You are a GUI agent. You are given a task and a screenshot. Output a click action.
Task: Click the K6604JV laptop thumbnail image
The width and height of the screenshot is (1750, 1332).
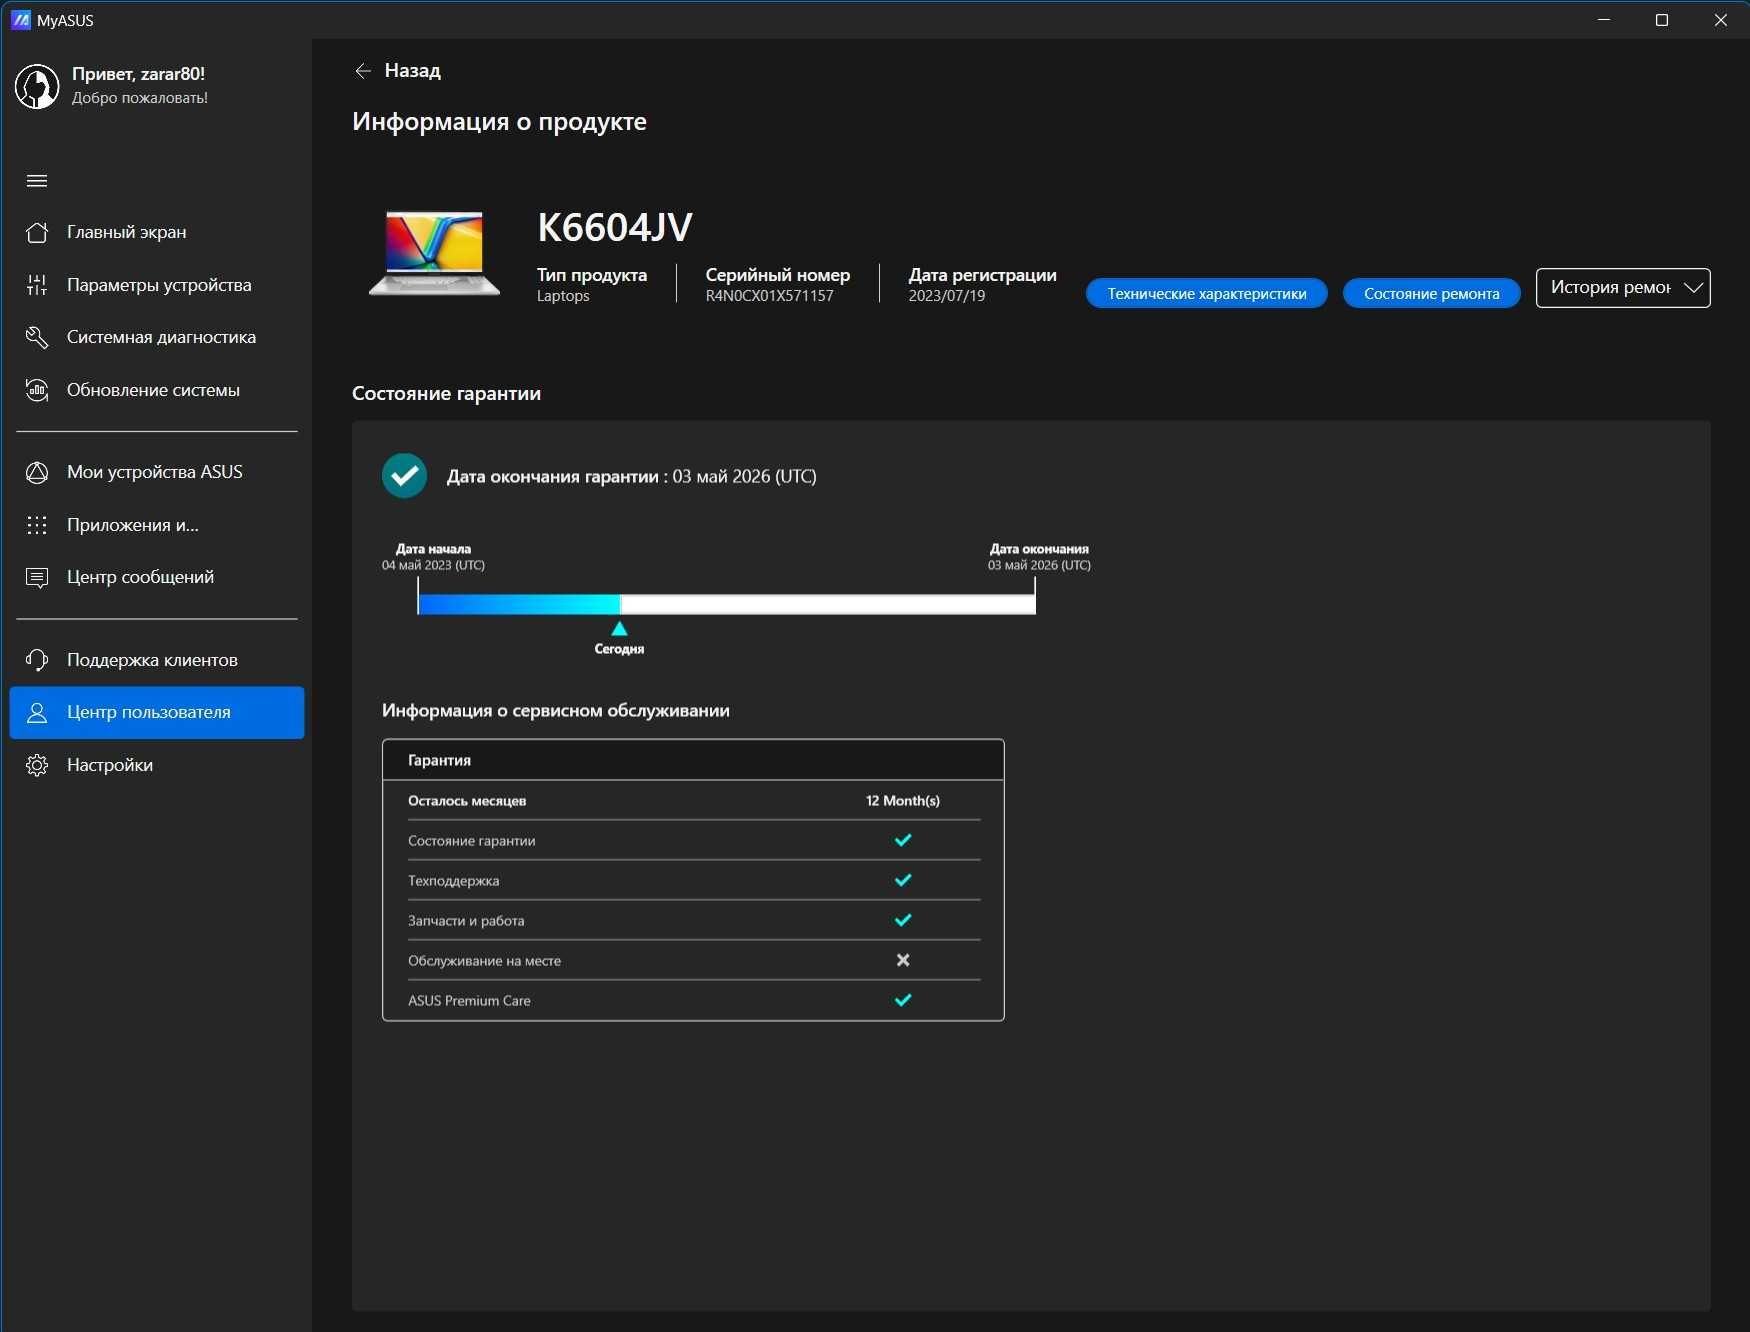(434, 253)
